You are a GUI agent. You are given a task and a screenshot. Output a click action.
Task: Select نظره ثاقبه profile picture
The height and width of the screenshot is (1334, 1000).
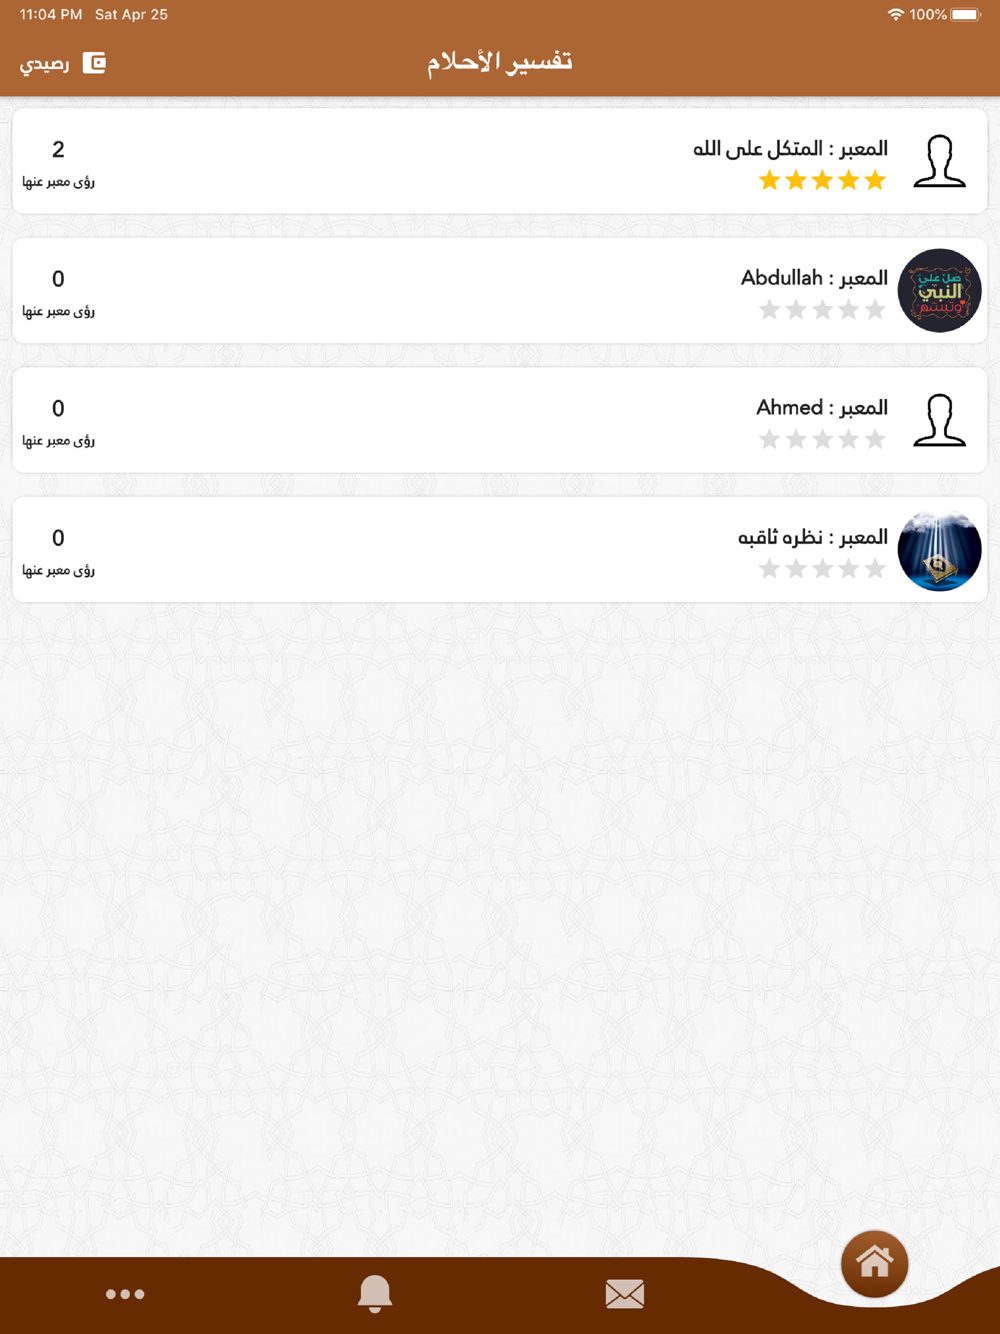[x=940, y=550]
